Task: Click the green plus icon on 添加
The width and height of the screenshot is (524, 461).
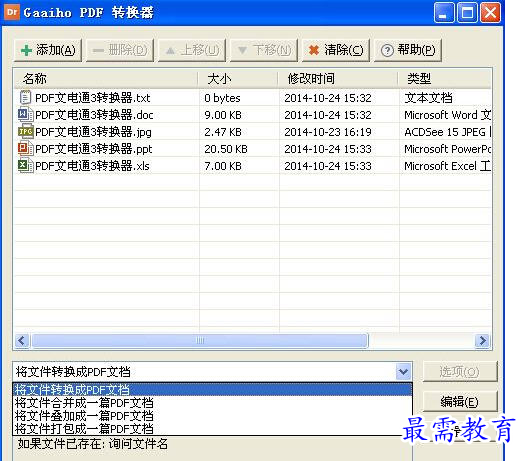Action: [26, 50]
